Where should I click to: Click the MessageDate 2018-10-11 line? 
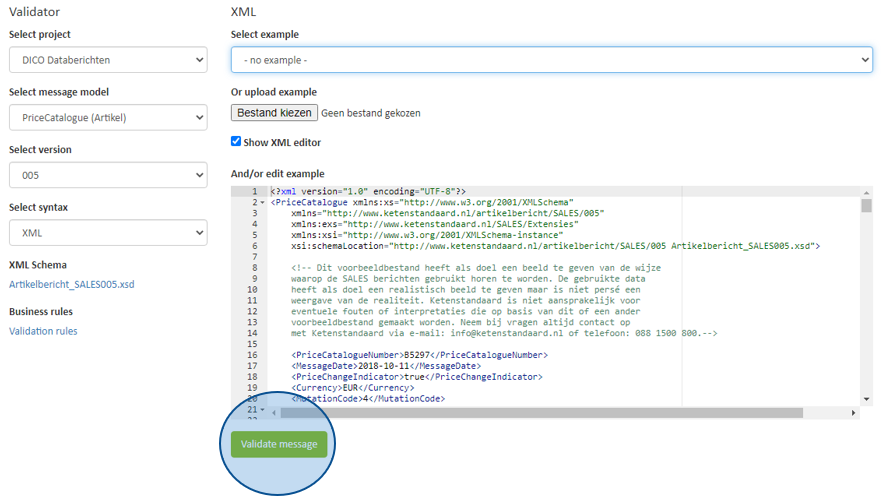point(386,366)
